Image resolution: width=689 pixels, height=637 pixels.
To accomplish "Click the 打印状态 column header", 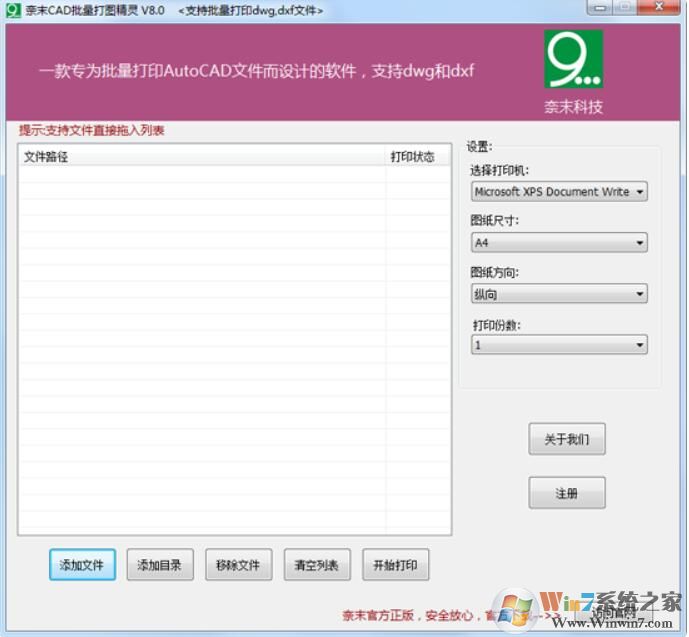I will click(412, 157).
